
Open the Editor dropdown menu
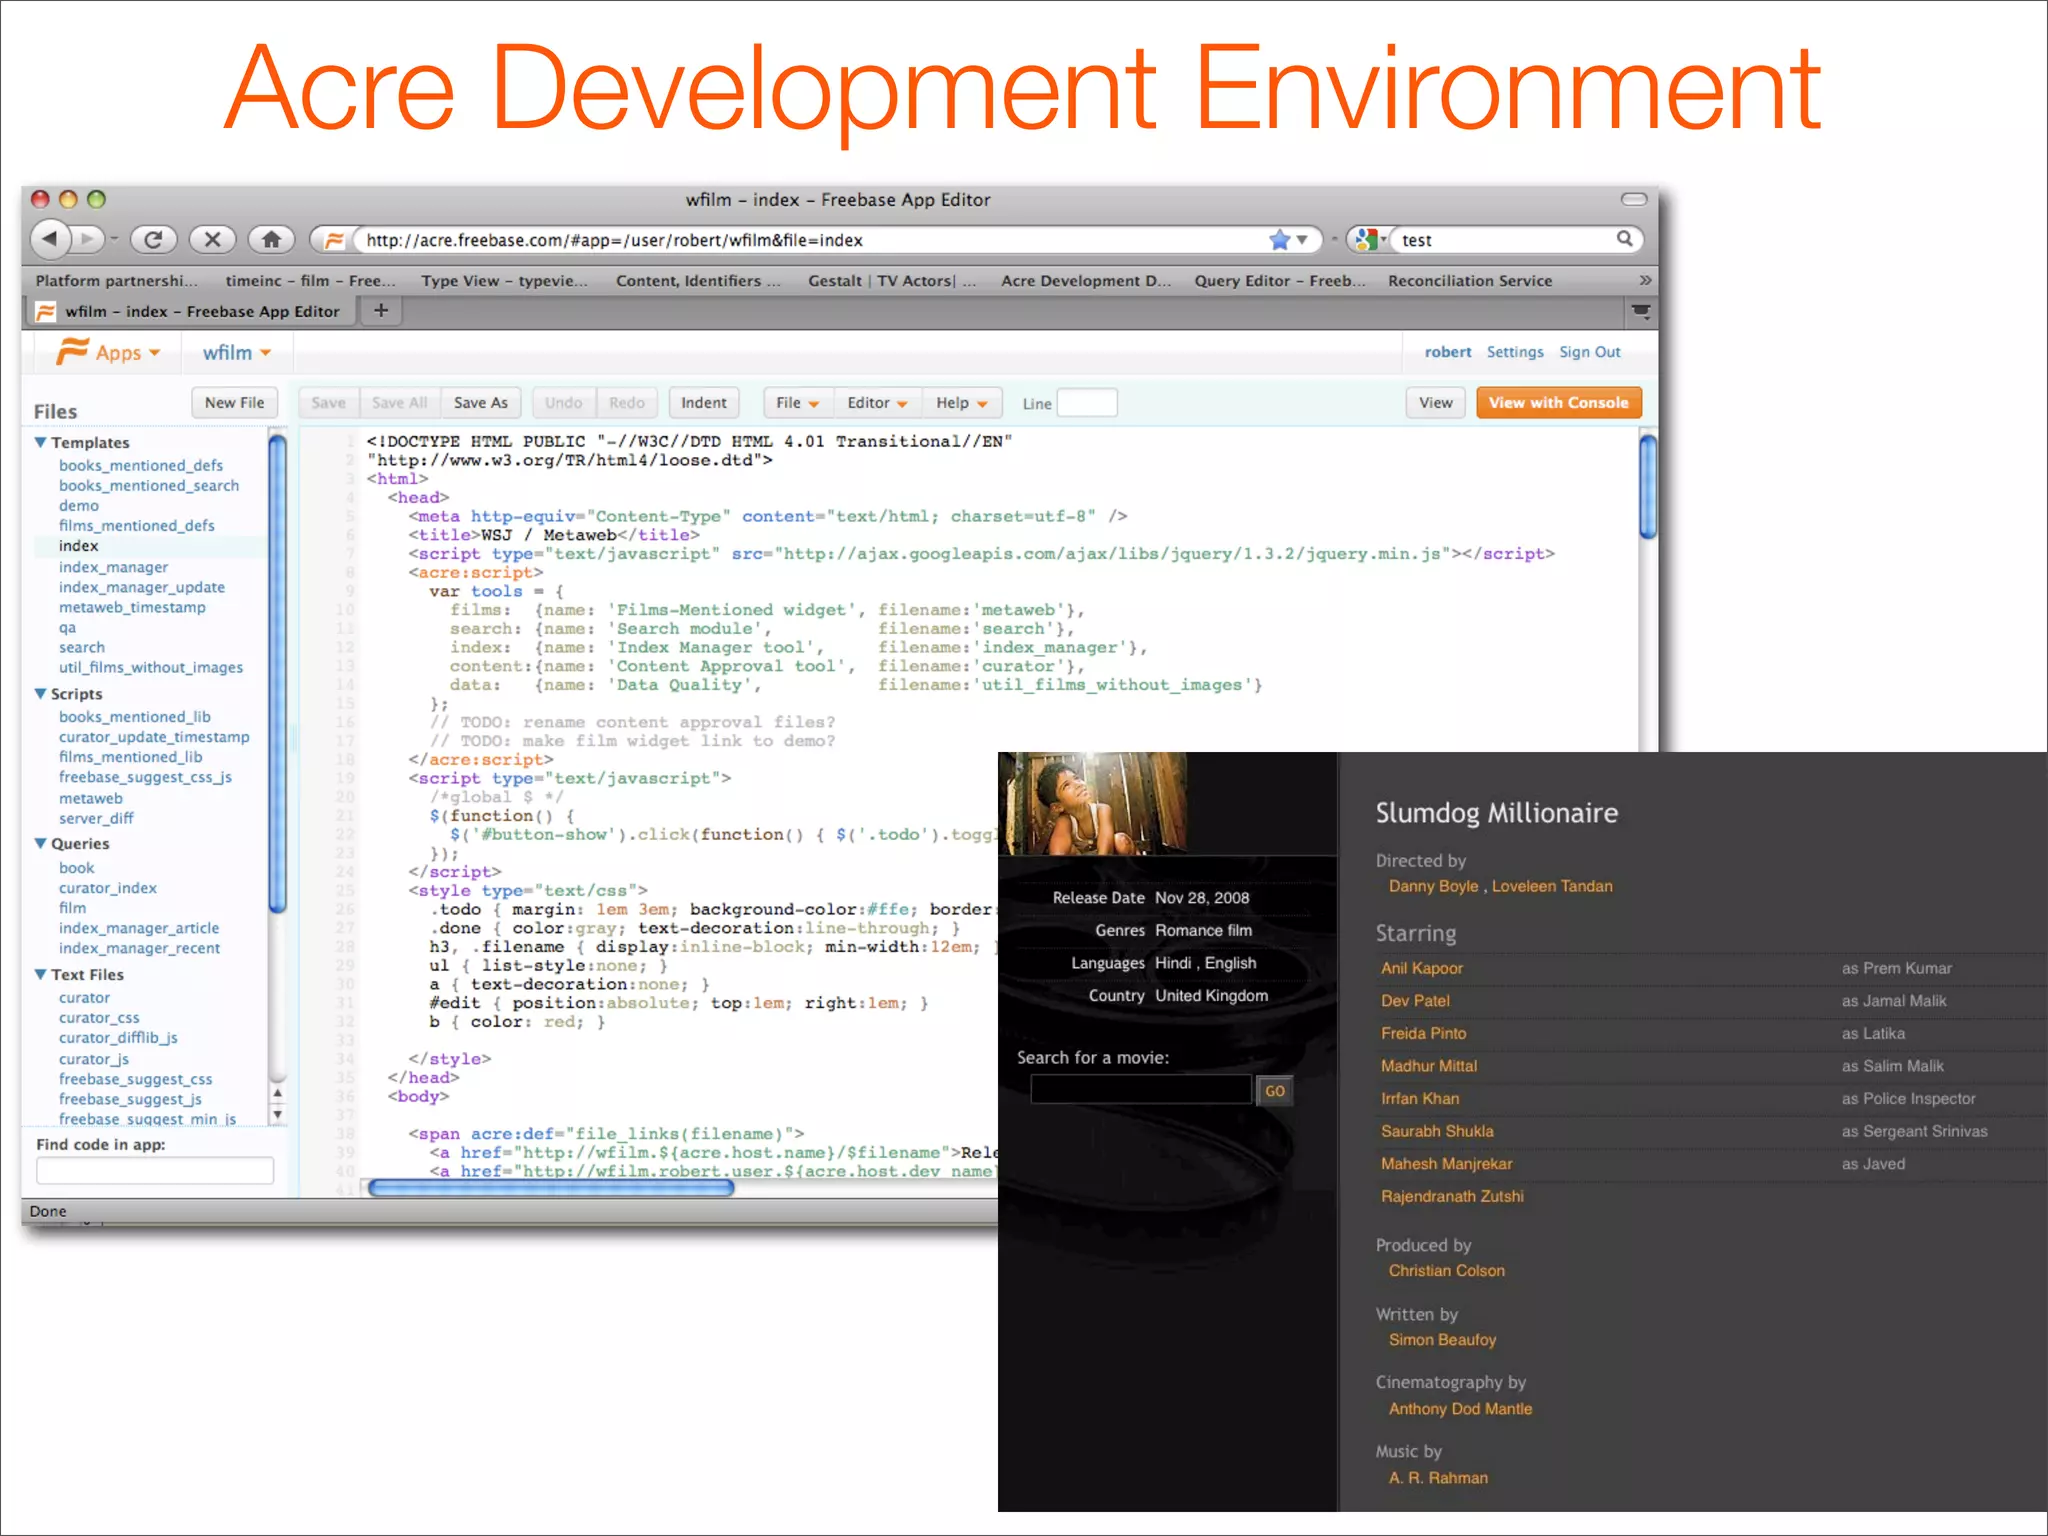point(877,403)
